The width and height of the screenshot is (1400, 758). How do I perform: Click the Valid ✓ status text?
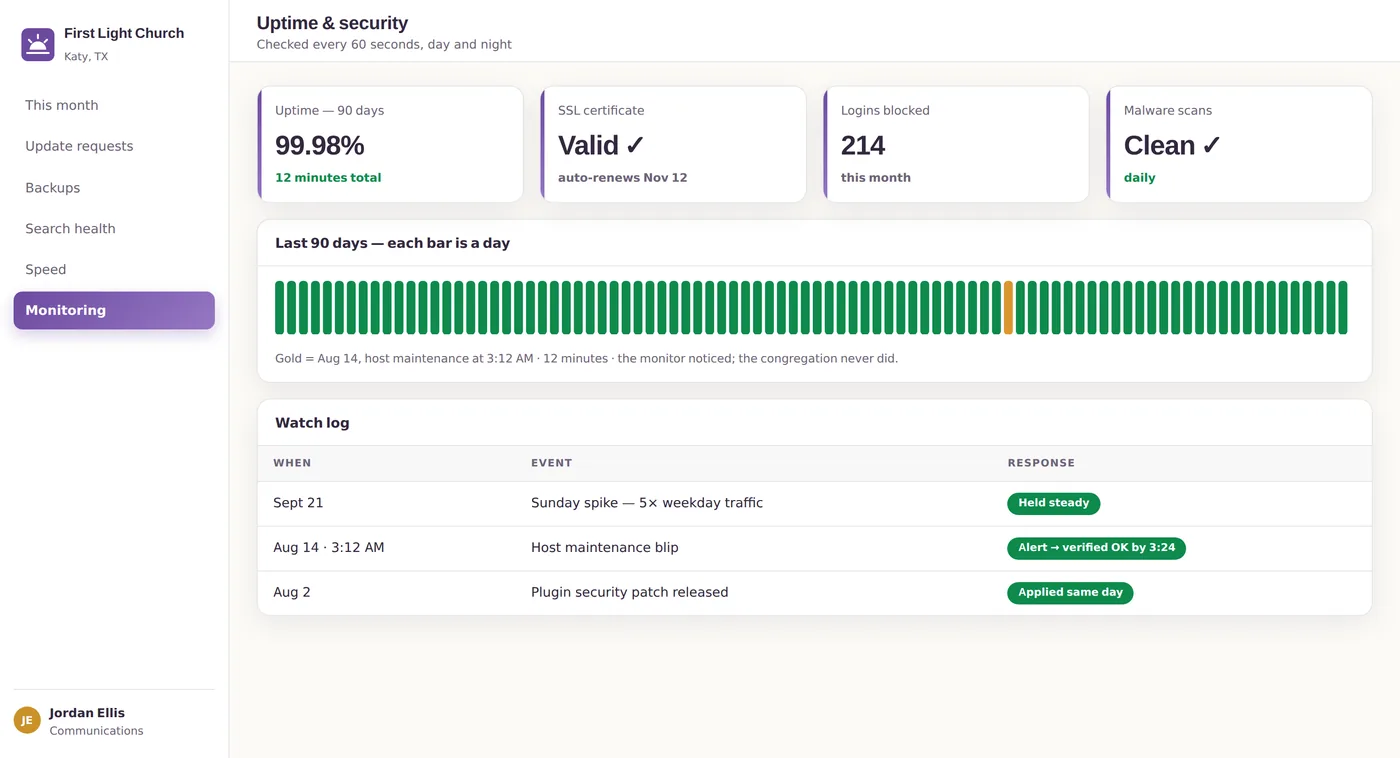point(601,146)
